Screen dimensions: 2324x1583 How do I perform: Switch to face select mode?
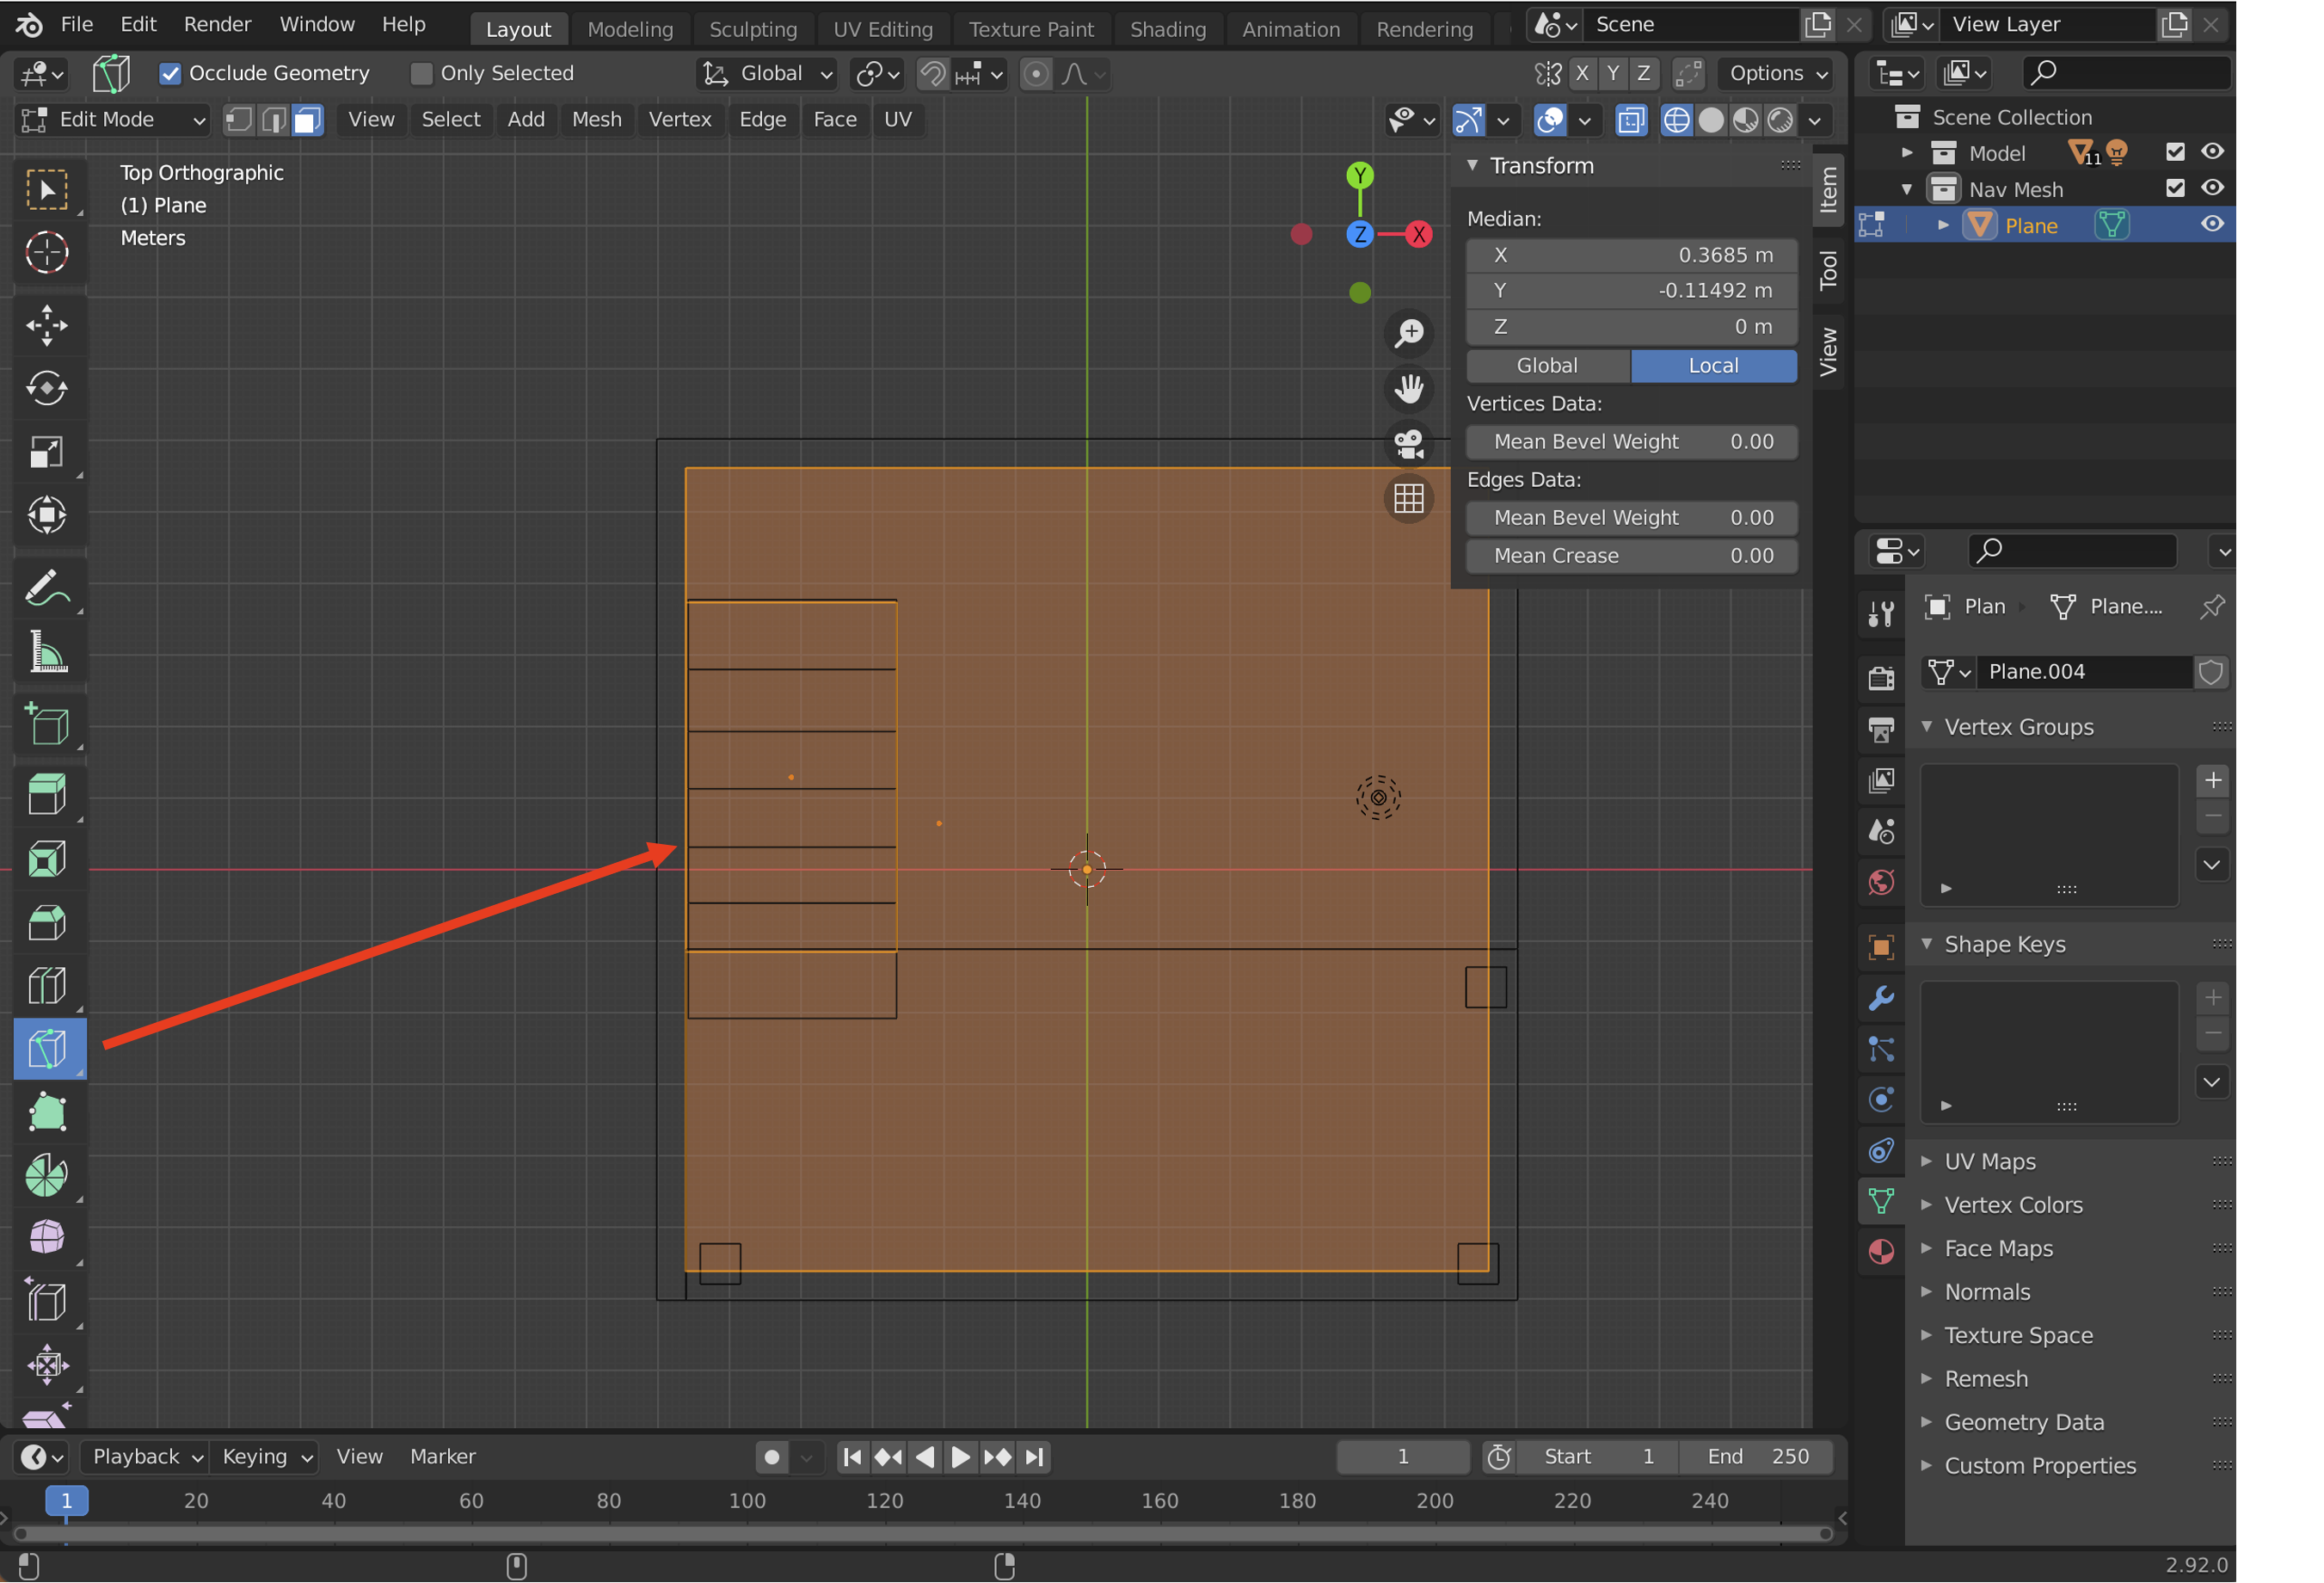pos(307,120)
